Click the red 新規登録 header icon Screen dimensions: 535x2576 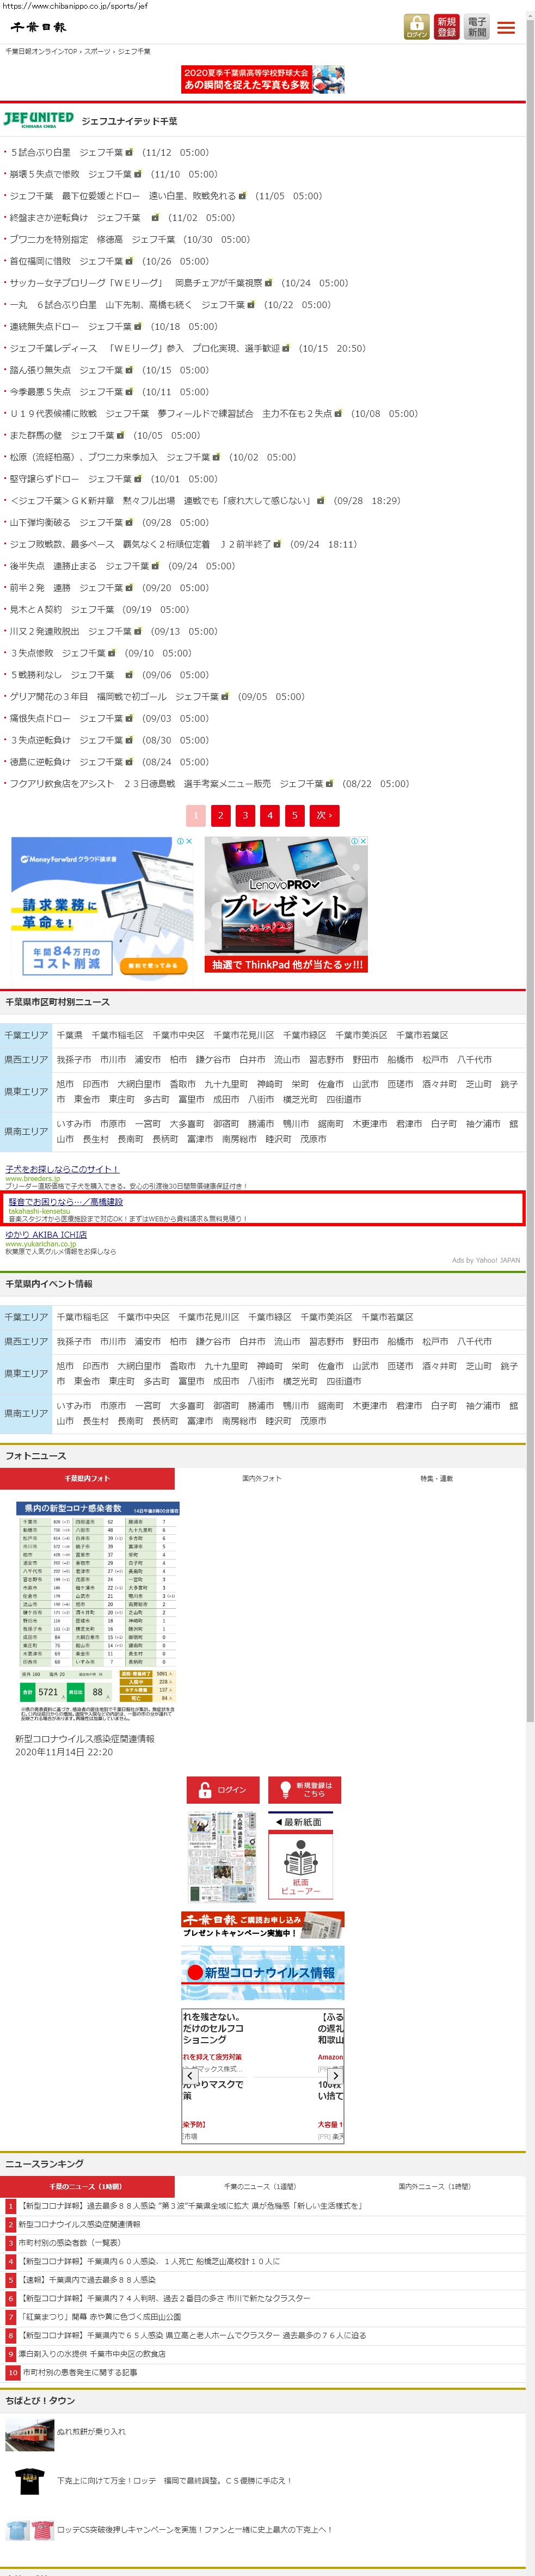click(447, 27)
